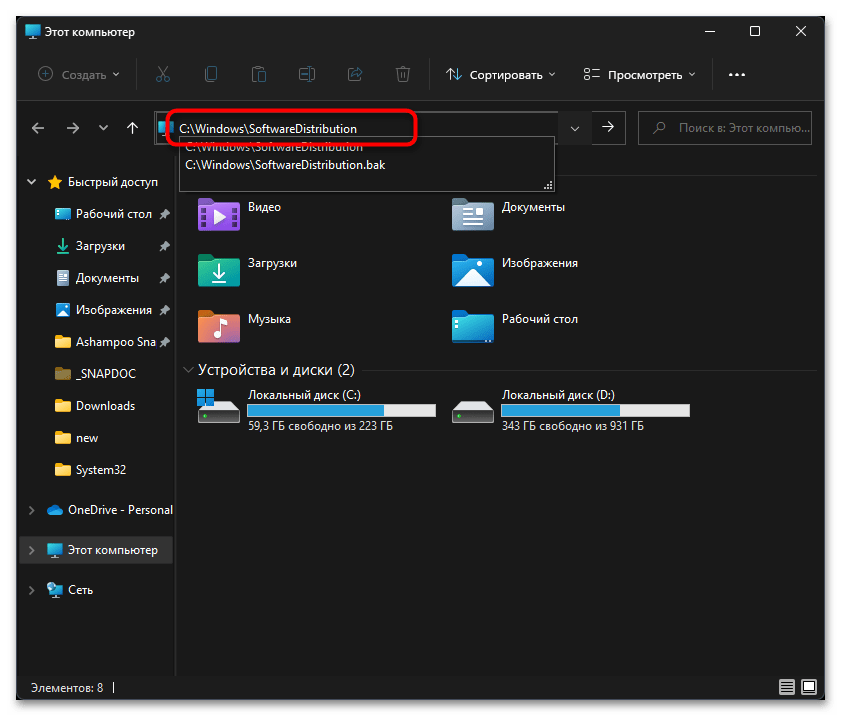The height and width of the screenshot is (716, 841).
Task: Open the Просмотреть view menu
Action: point(639,74)
